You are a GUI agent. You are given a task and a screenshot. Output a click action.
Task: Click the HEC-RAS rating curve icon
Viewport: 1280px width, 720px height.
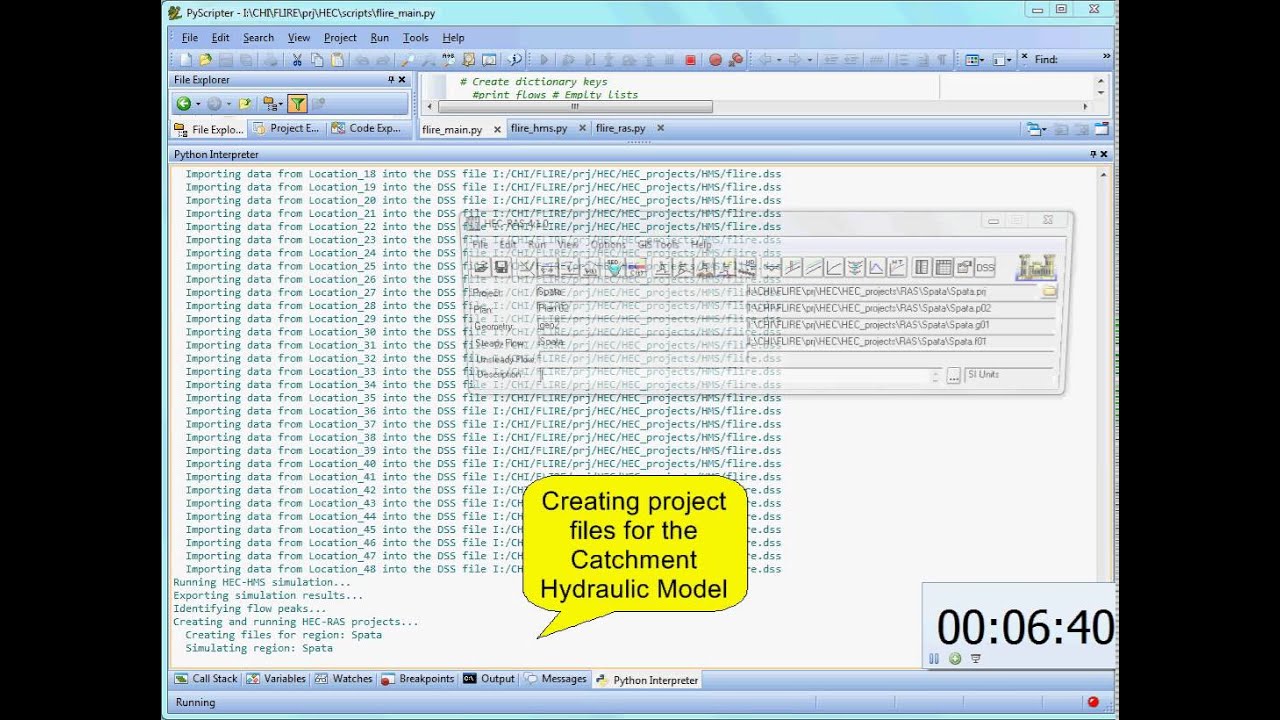coord(835,267)
